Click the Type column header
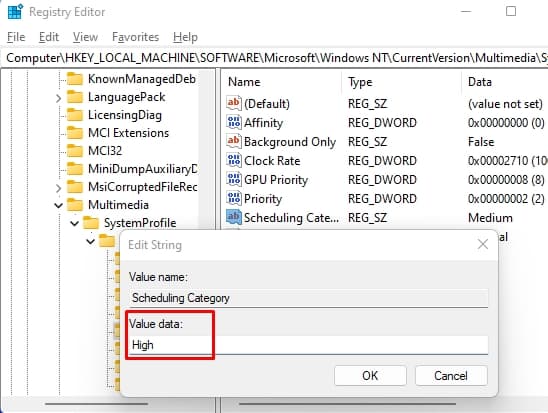Viewport: 548px width, 413px height. (x=360, y=82)
